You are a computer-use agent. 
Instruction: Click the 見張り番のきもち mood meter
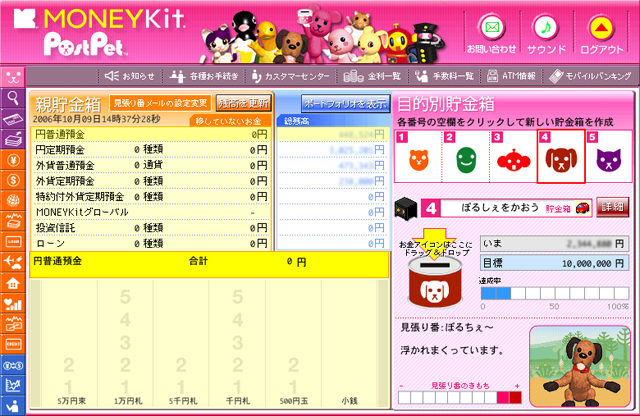(460, 397)
